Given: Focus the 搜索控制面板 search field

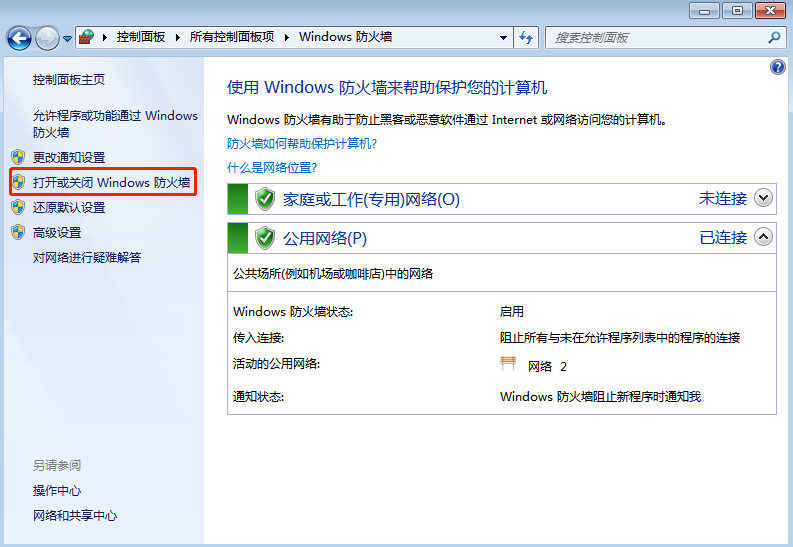Looking at the screenshot, I should tap(655, 37).
